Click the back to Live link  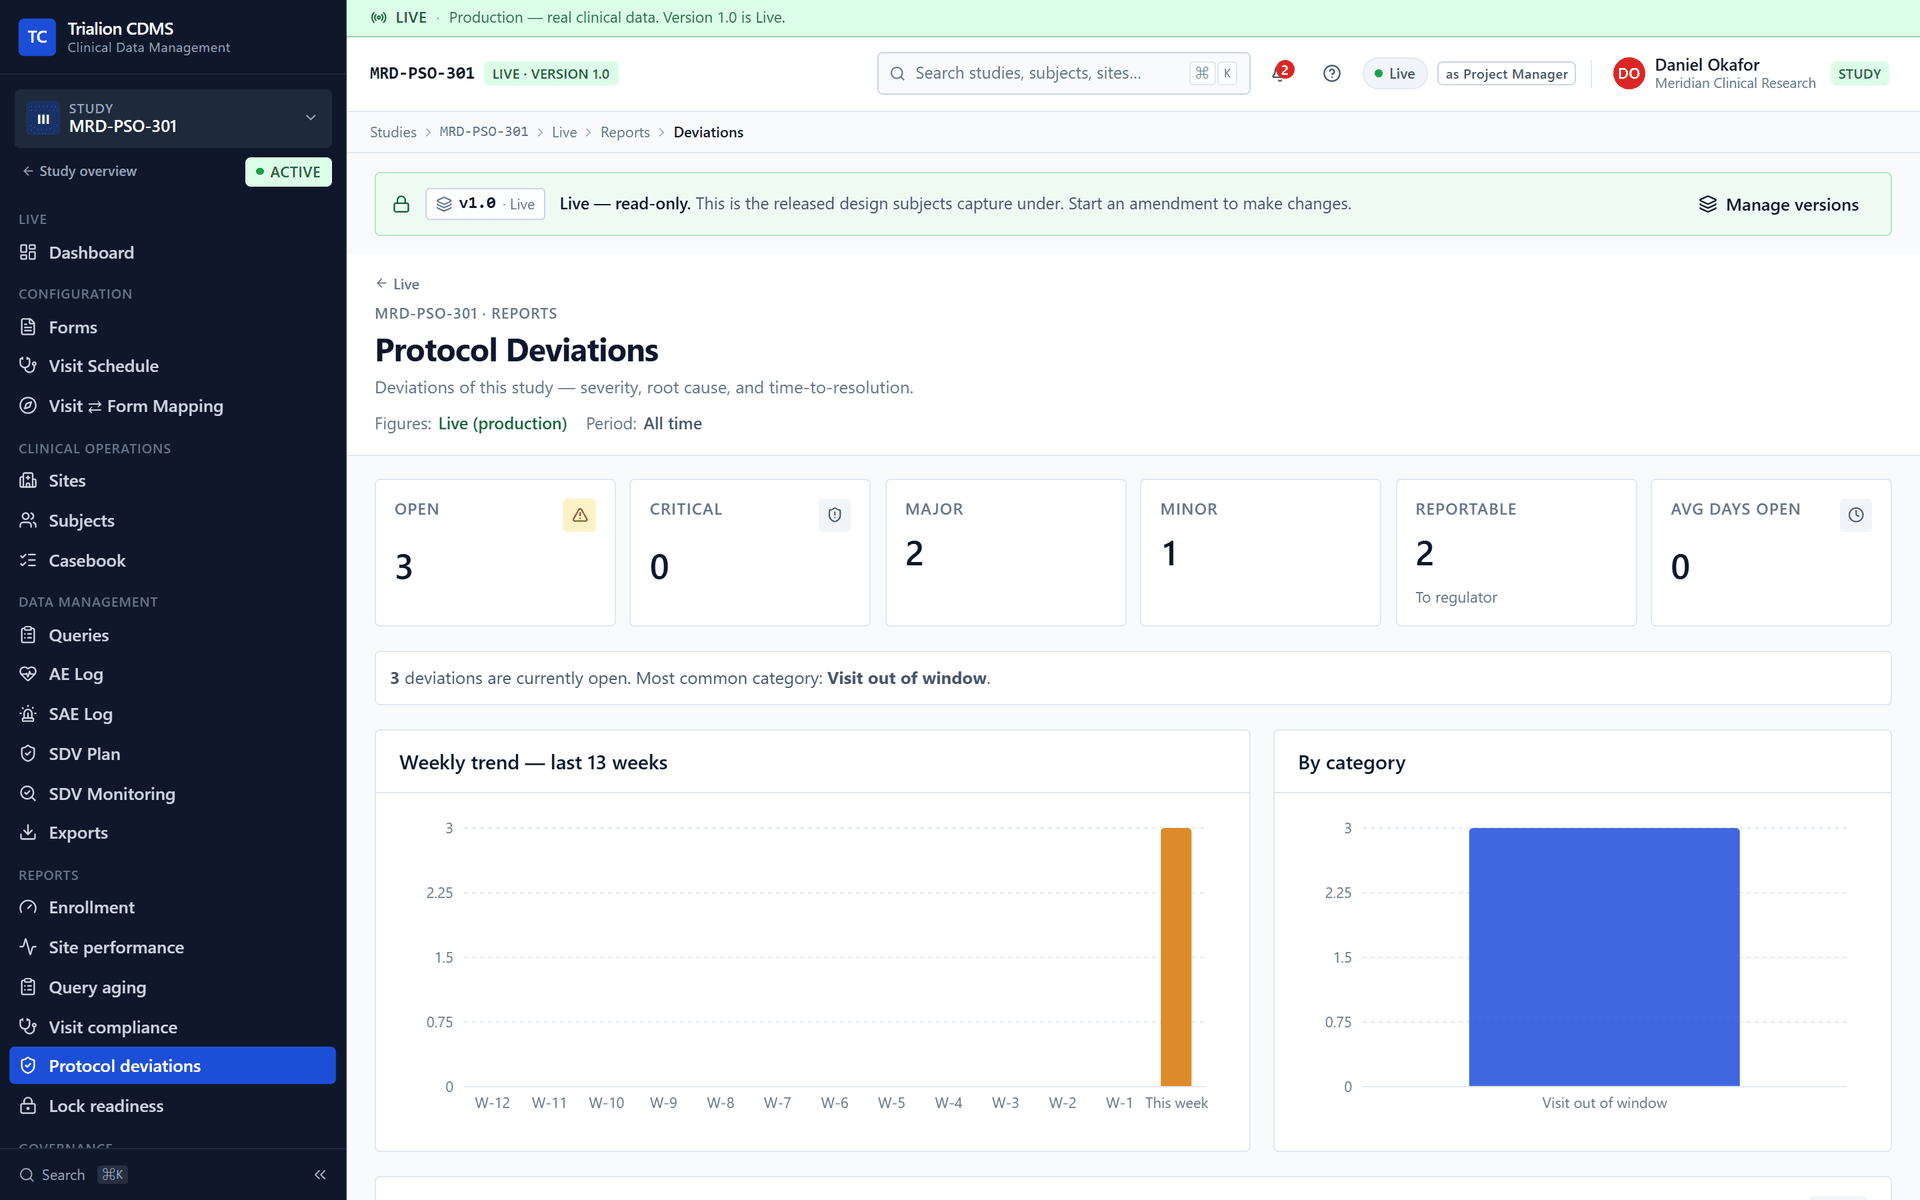point(397,284)
